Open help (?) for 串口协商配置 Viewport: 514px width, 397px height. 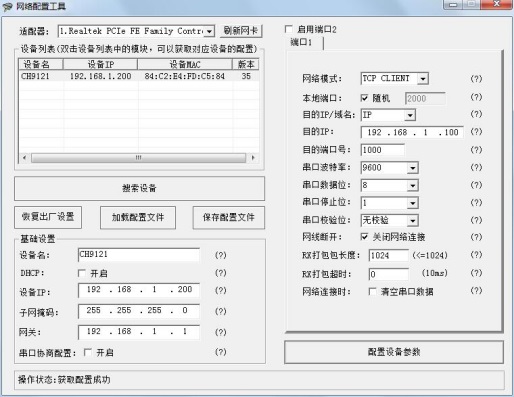point(220,352)
